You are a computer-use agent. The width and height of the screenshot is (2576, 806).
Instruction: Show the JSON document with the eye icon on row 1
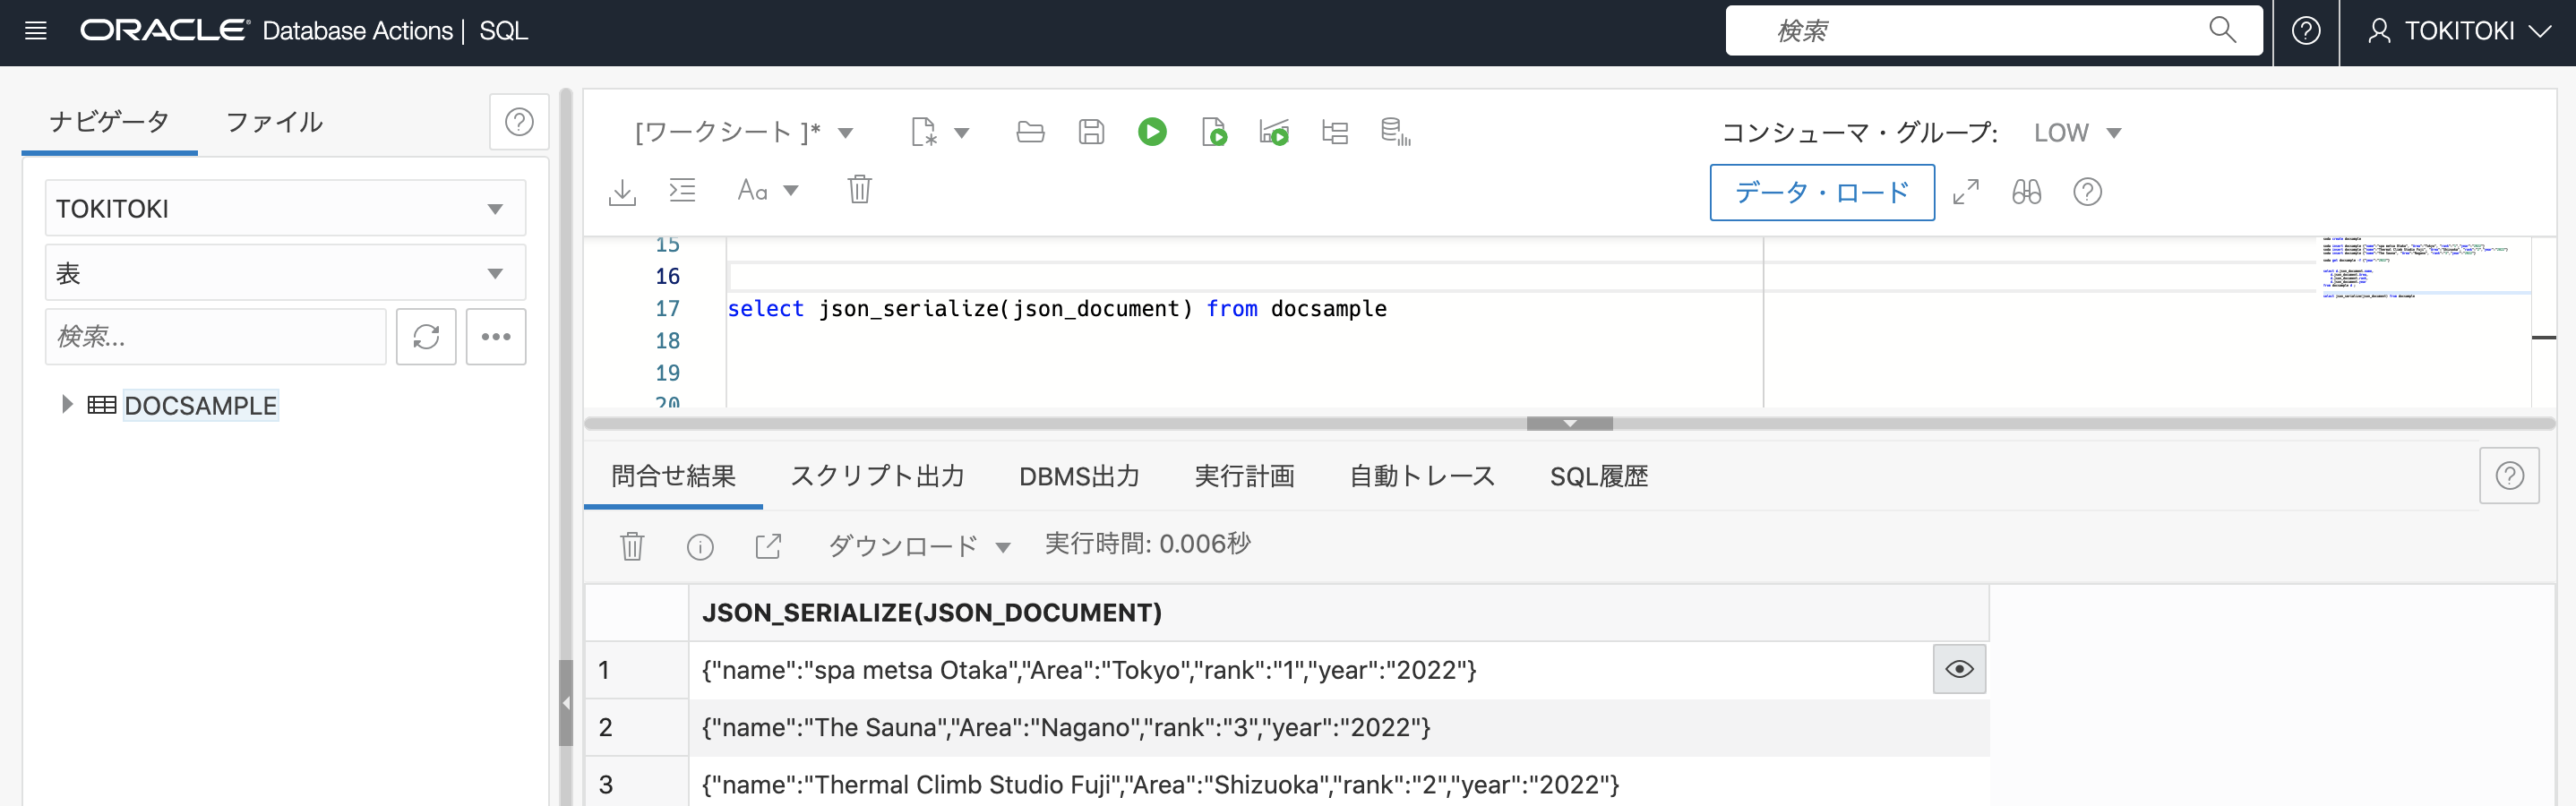[x=1959, y=669]
